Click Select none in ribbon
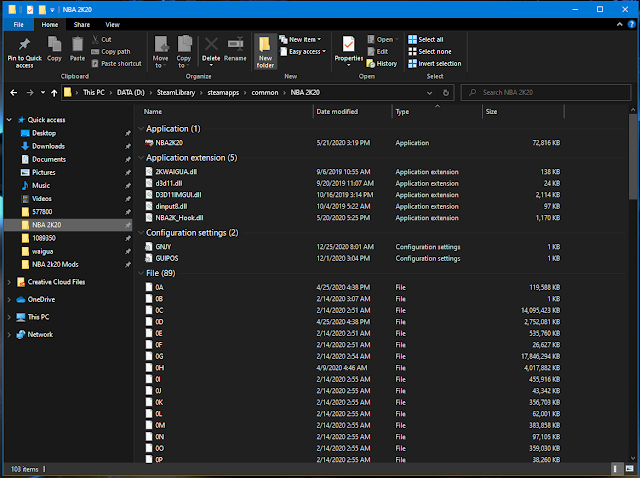Image resolution: width=640 pixels, height=478 pixels. pyautogui.click(x=430, y=51)
